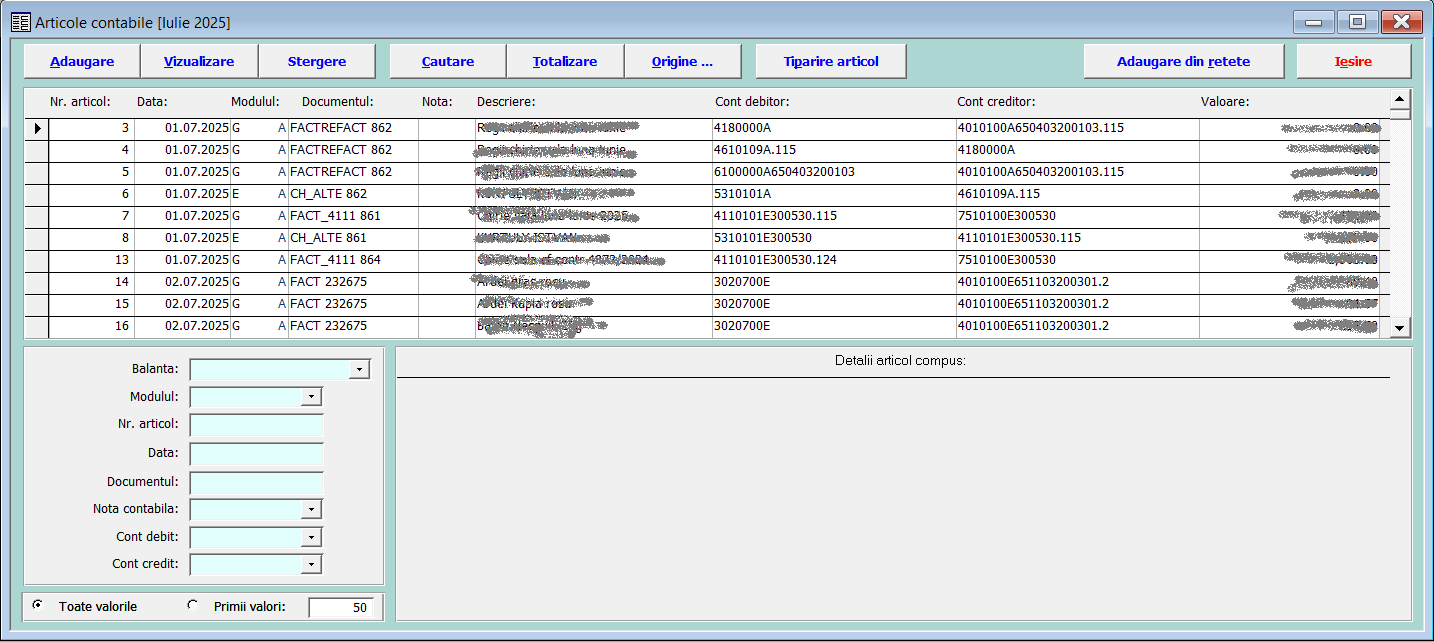The width and height of the screenshot is (1434, 642).
Task: Click Tiparire articol to print
Action: (831, 61)
